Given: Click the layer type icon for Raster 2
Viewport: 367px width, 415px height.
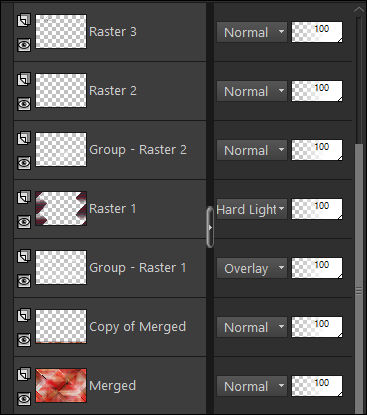Looking at the screenshot, I should click(x=24, y=79).
